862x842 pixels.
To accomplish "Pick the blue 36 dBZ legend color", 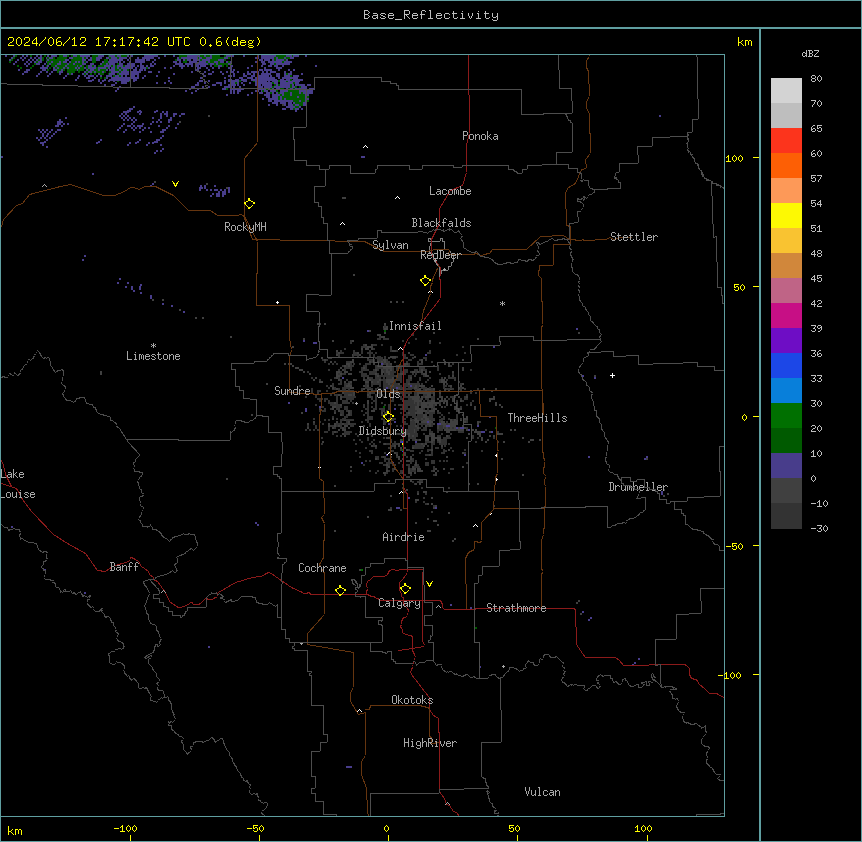I will tap(786, 365).
